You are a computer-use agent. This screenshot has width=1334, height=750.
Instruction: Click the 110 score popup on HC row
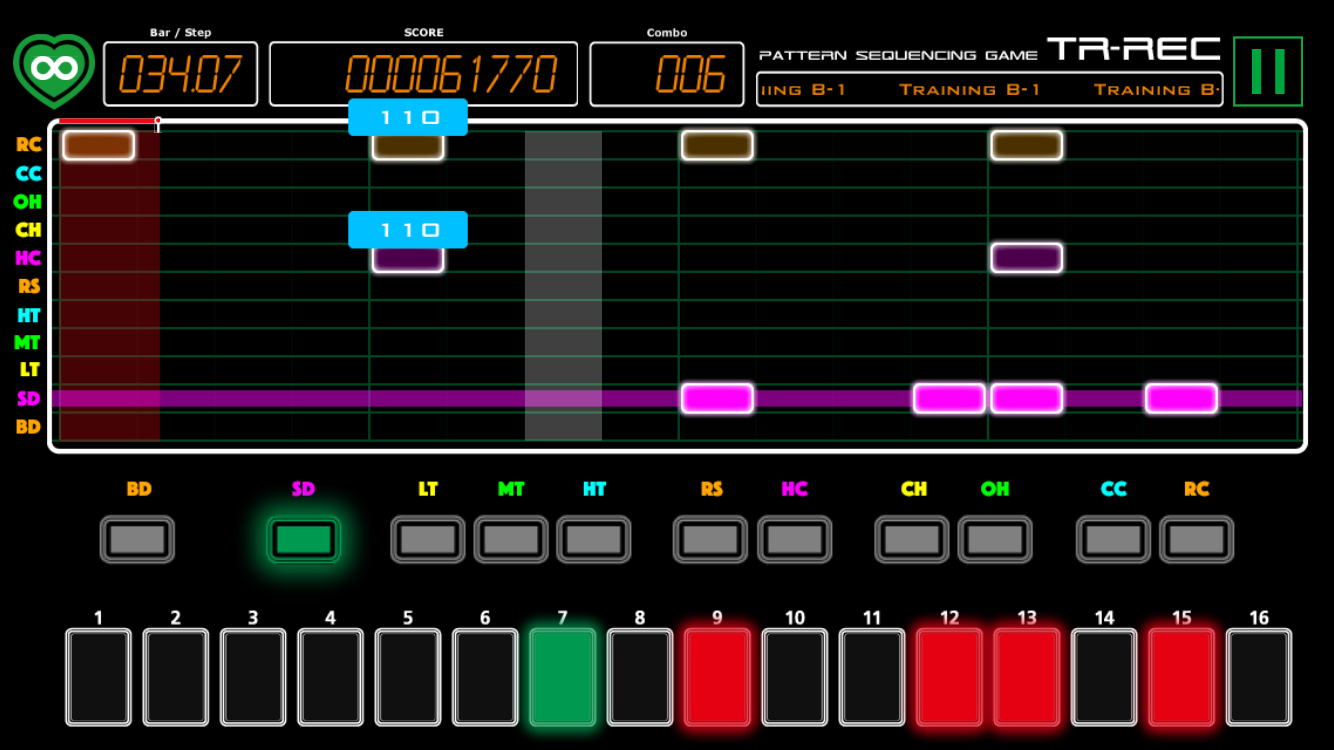click(408, 230)
